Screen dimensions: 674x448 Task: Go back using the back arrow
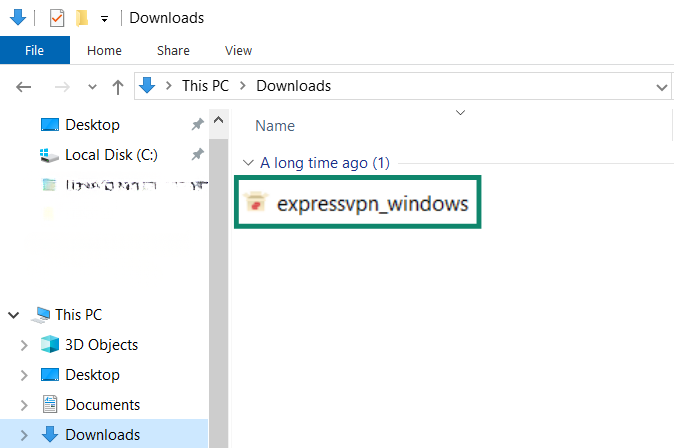[x=24, y=87]
